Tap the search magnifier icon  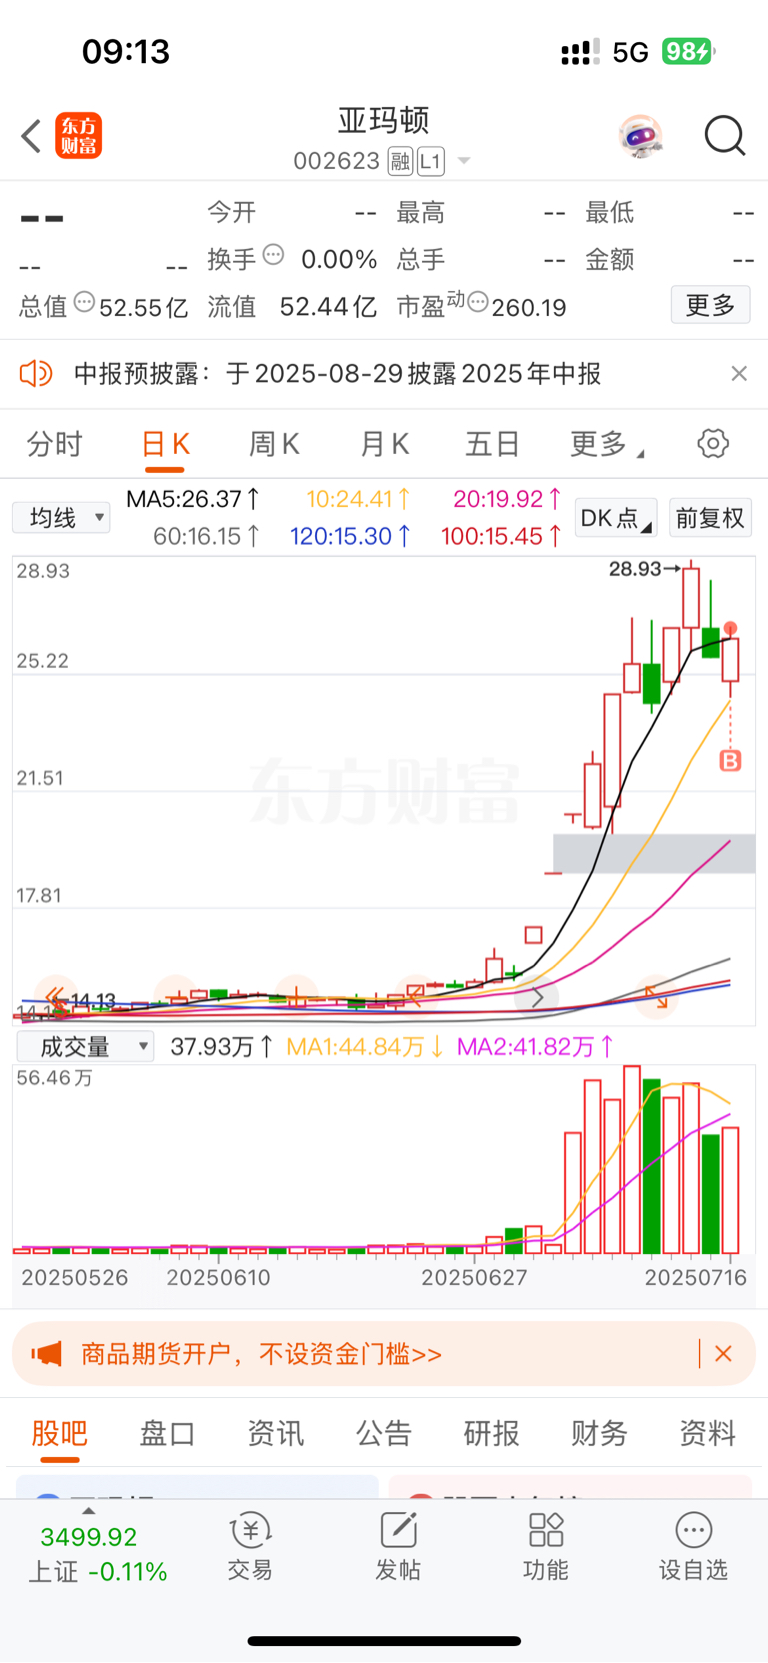(725, 136)
